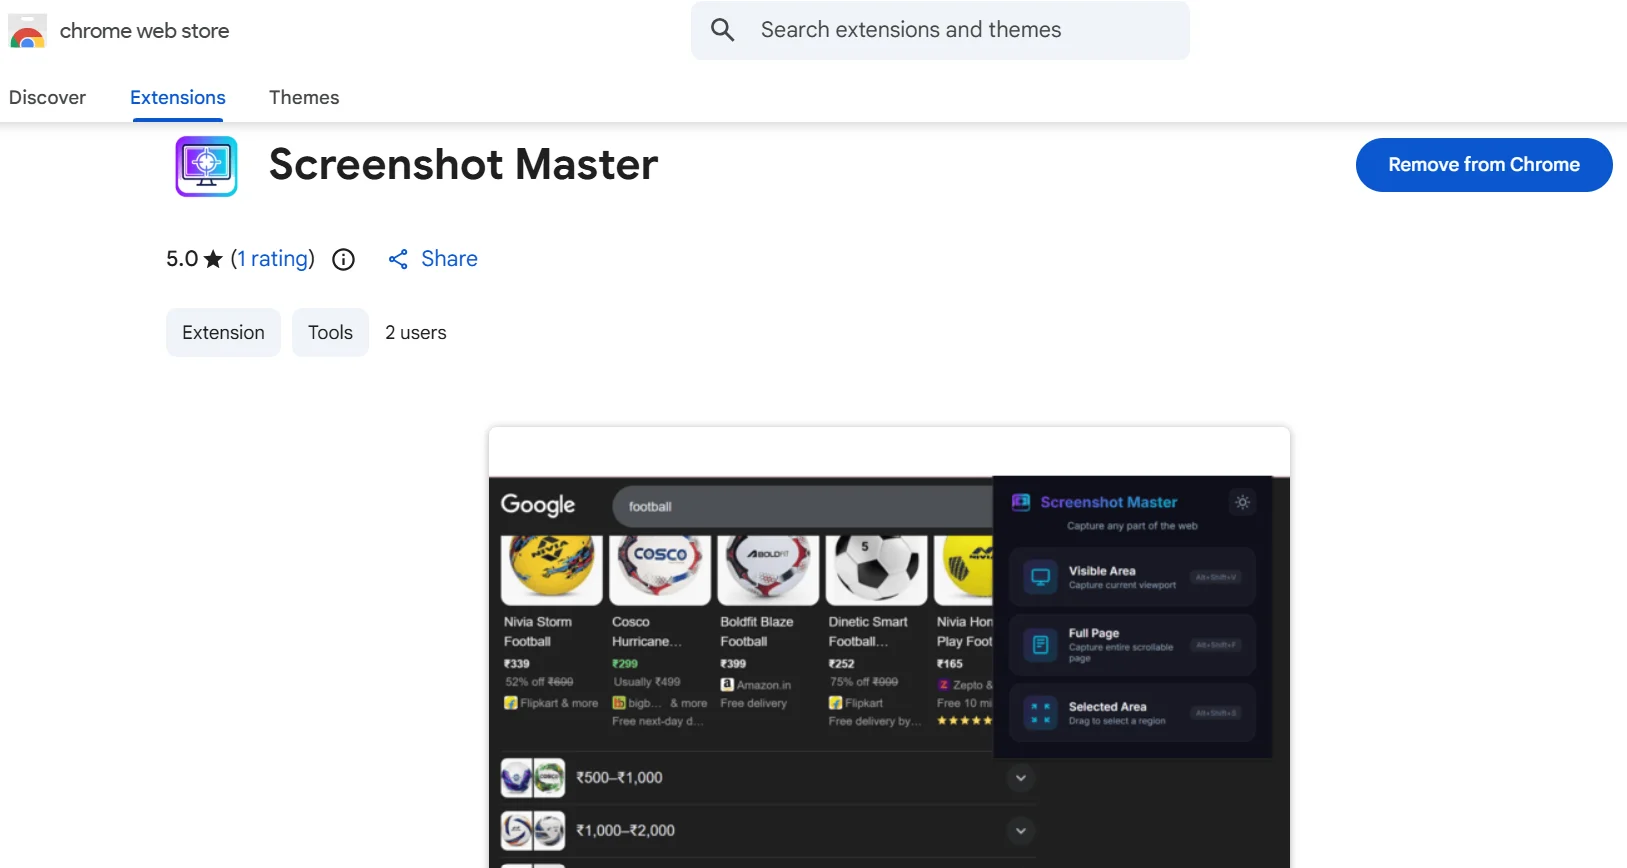Click the Dinetic Smart Football image
The height and width of the screenshot is (868, 1627).
click(x=877, y=570)
